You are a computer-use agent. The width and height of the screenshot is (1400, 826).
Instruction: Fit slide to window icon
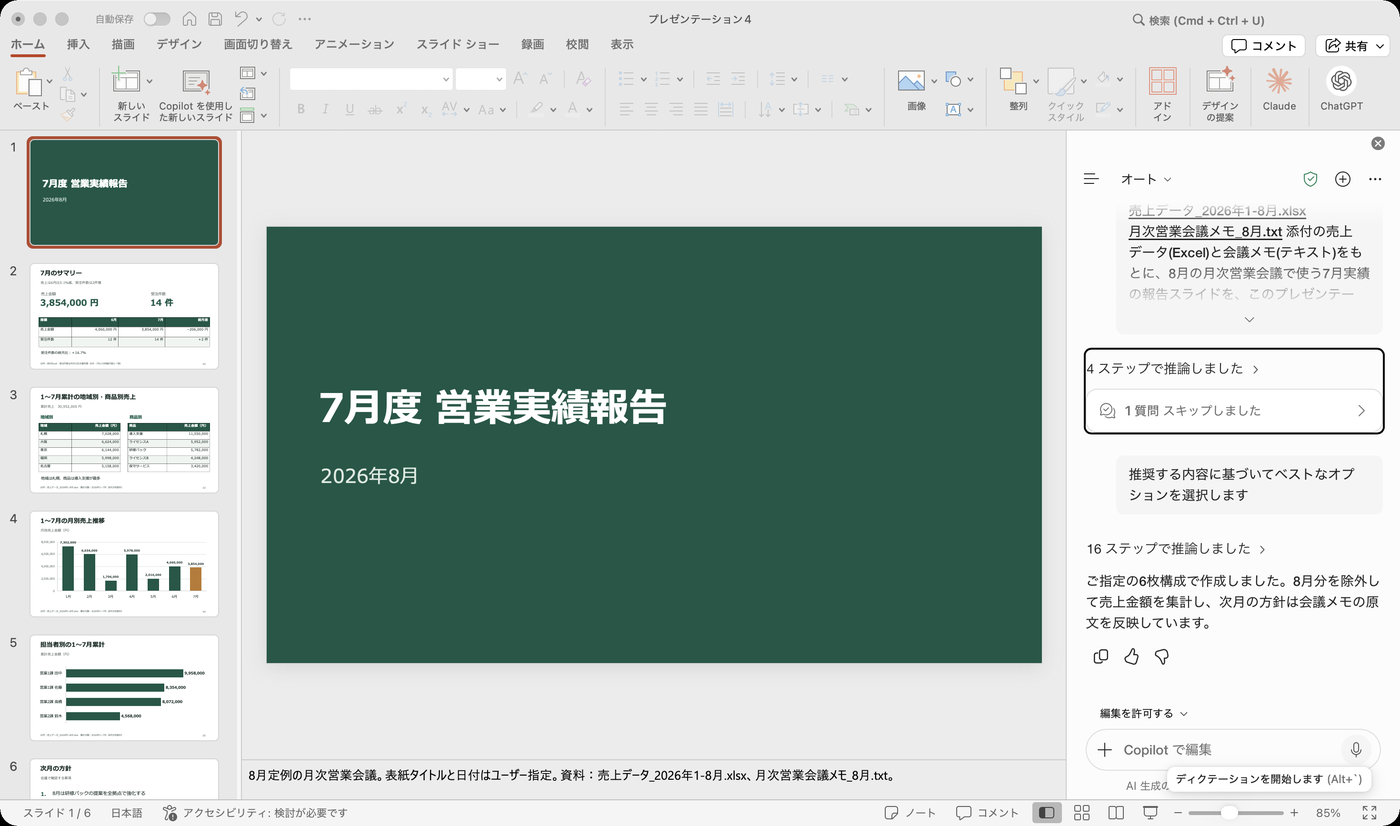coord(1370,813)
